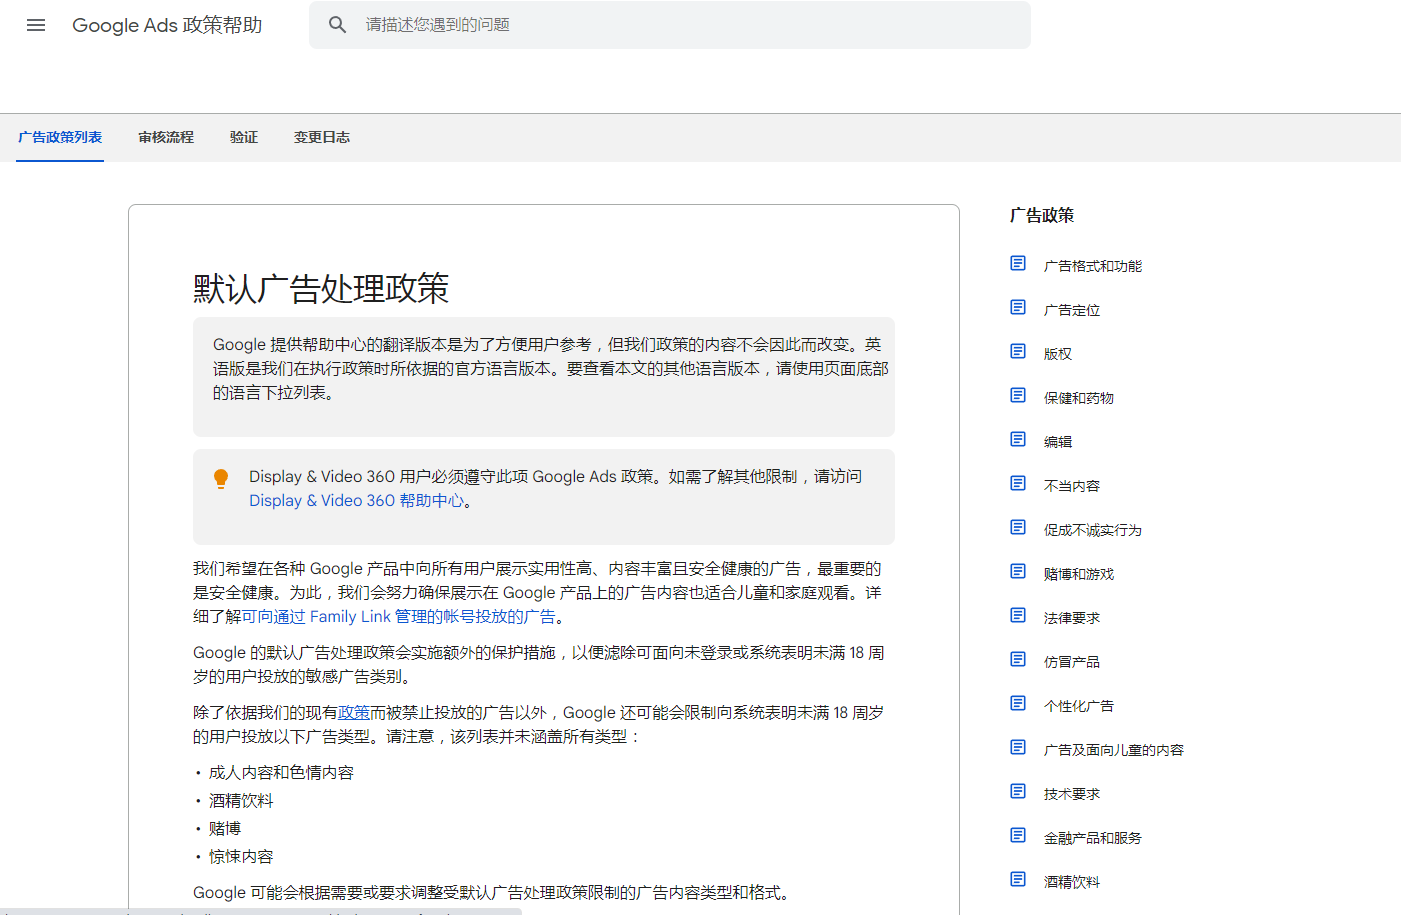Click the 广告政策 sidebar heading

[x=1042, y=215]
